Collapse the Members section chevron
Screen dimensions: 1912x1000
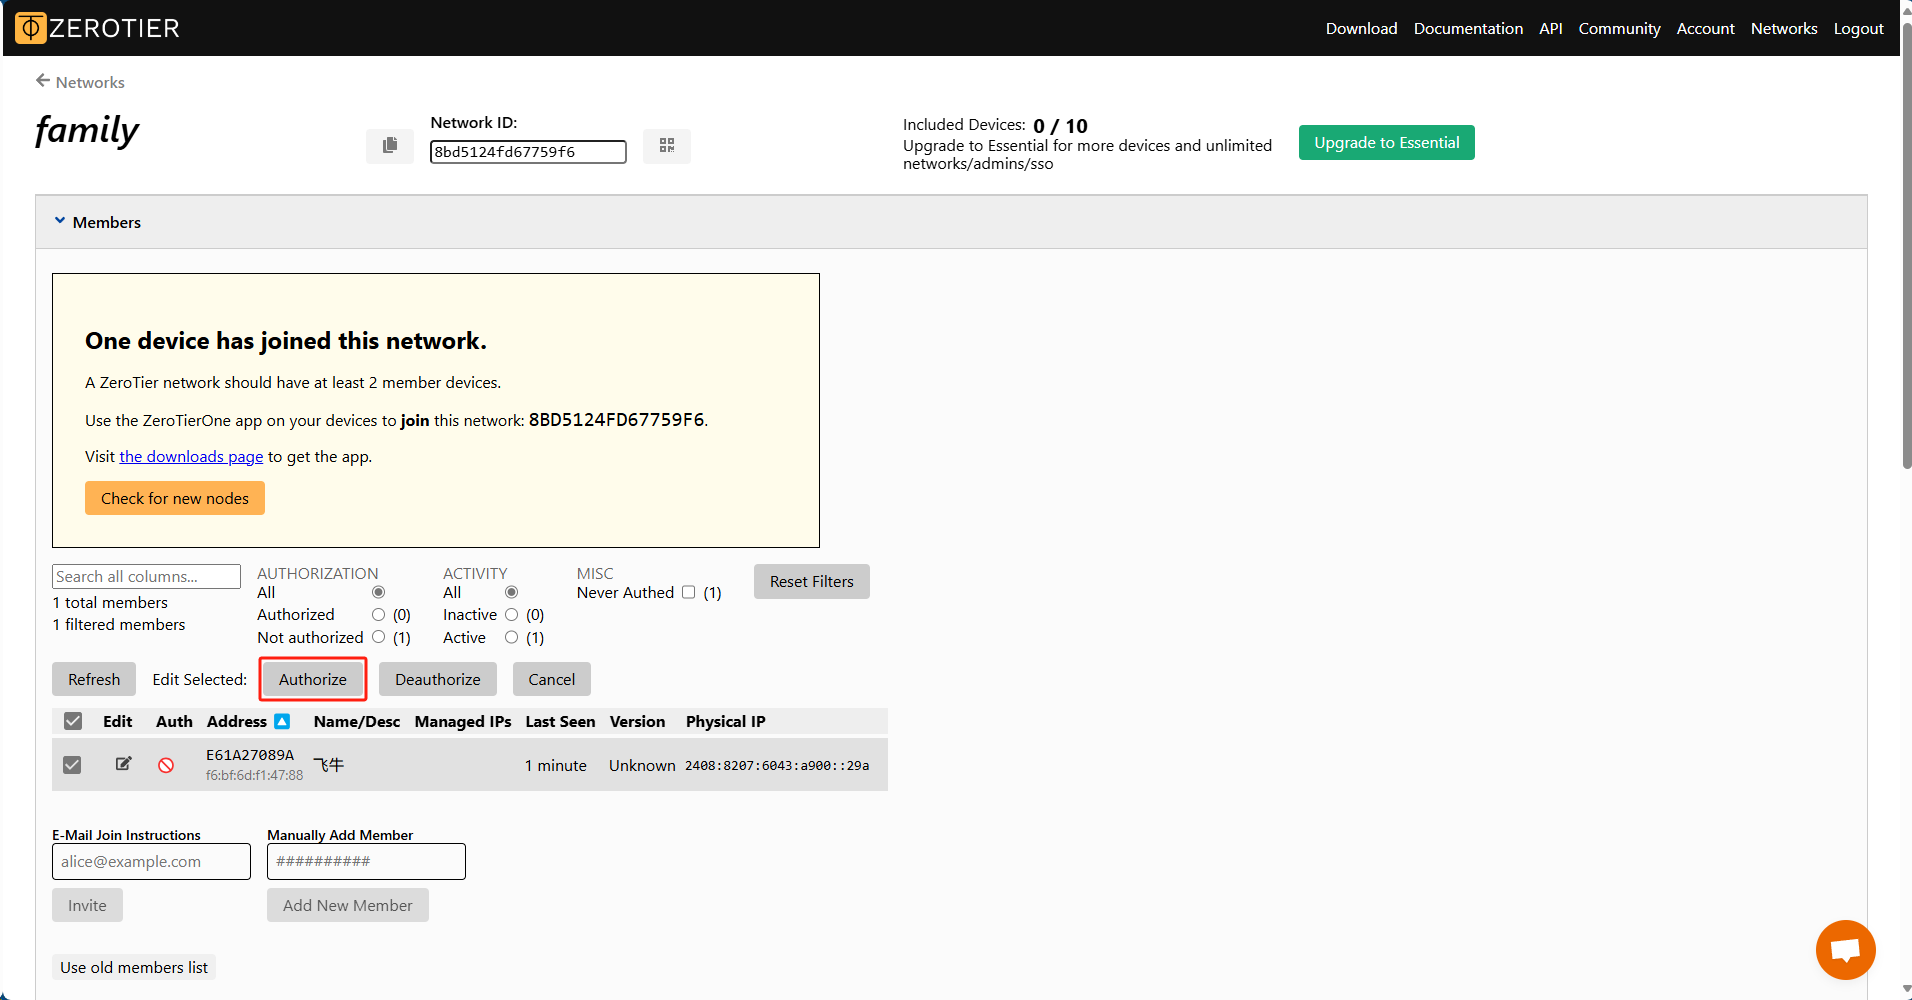(x=60, y=221)
